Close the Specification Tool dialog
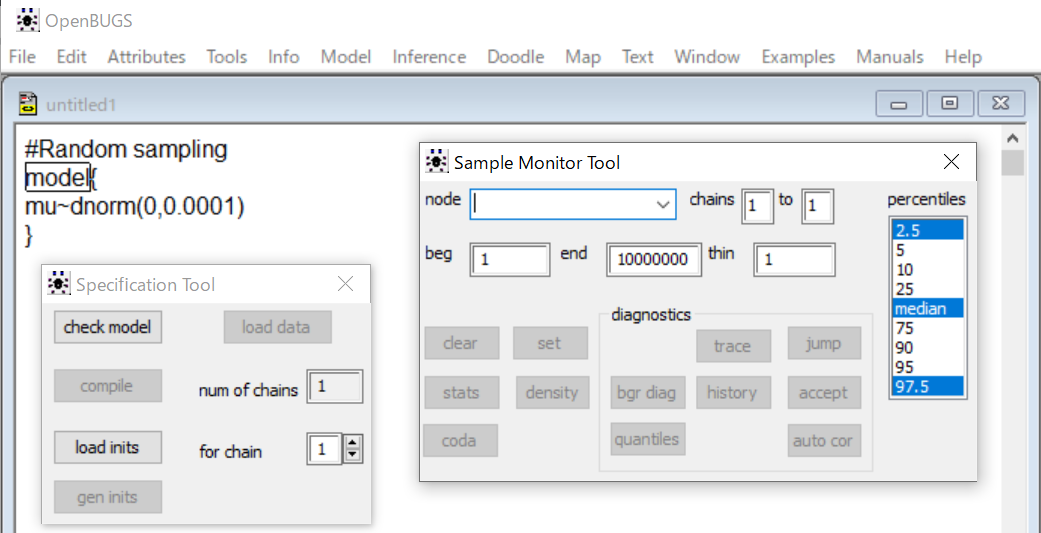This screenshot has width=1041, height=533. click(x=345, y=284)
